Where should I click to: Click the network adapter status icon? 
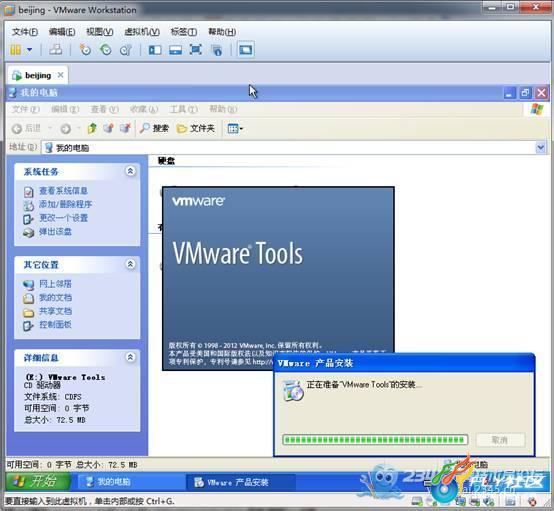[461, 501]
